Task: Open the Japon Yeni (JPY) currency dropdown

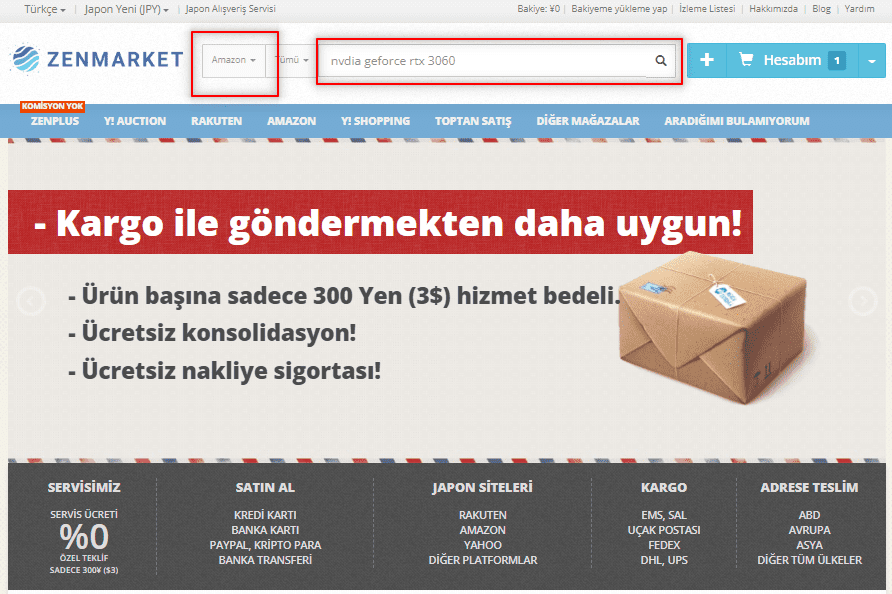Action: click(x=126, y=10)
